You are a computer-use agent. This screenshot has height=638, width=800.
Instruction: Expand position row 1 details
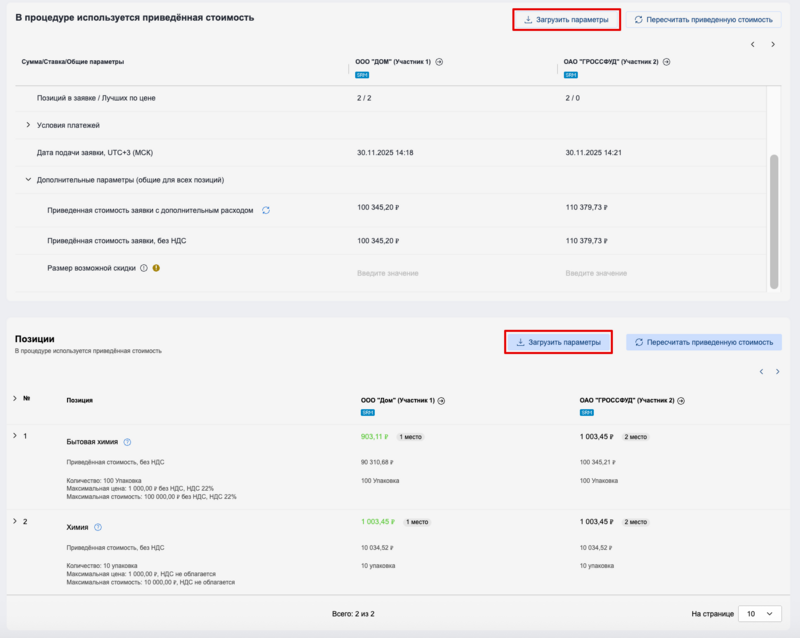click(x=14, y=436)
